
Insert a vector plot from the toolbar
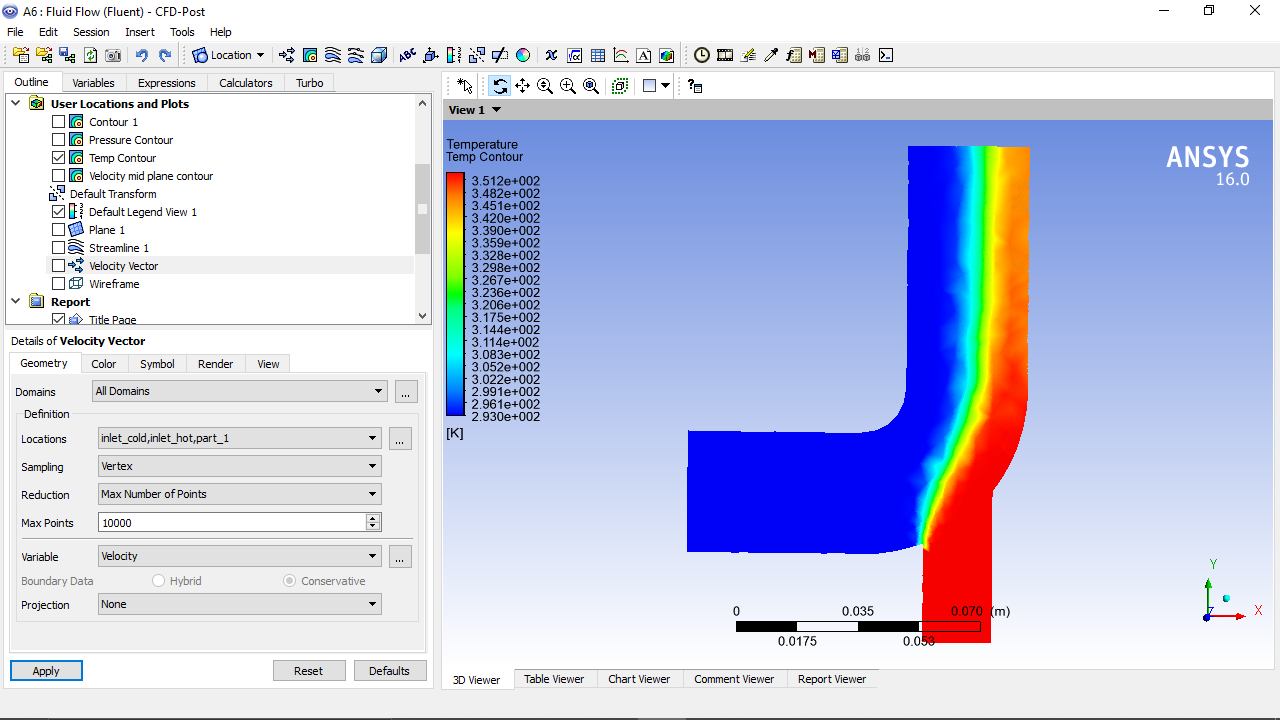pyautogui.click(x=287, y=56)
